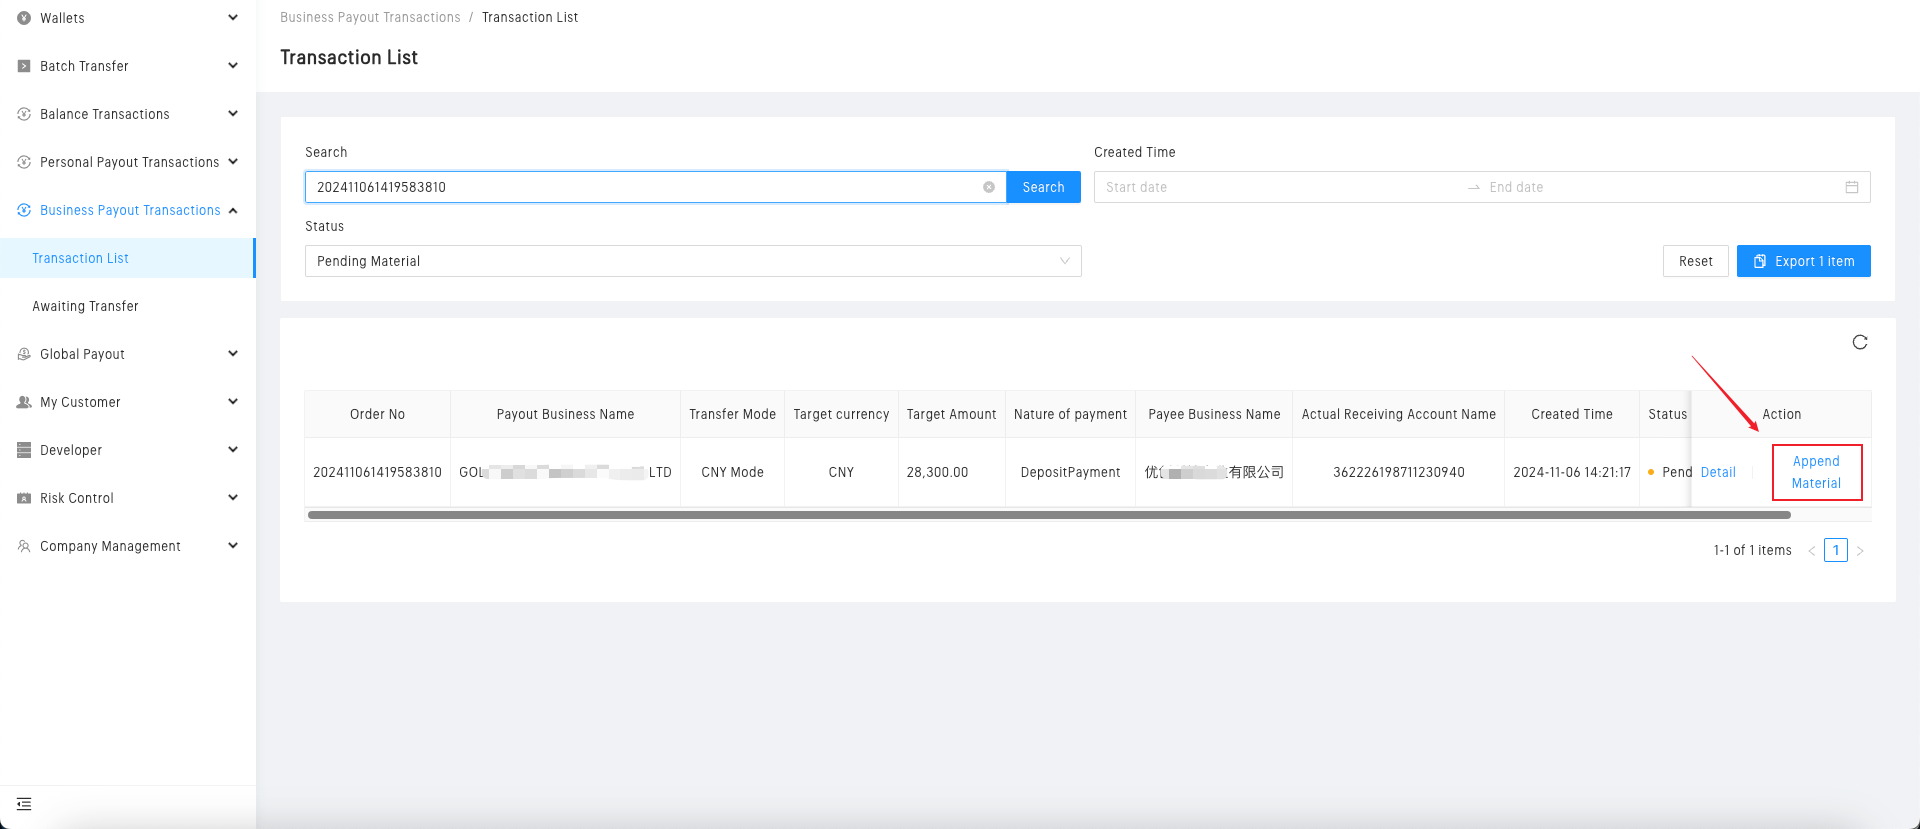Click the Start date input
This screenshot has width=1920, height=829.
coord(1280,187)
